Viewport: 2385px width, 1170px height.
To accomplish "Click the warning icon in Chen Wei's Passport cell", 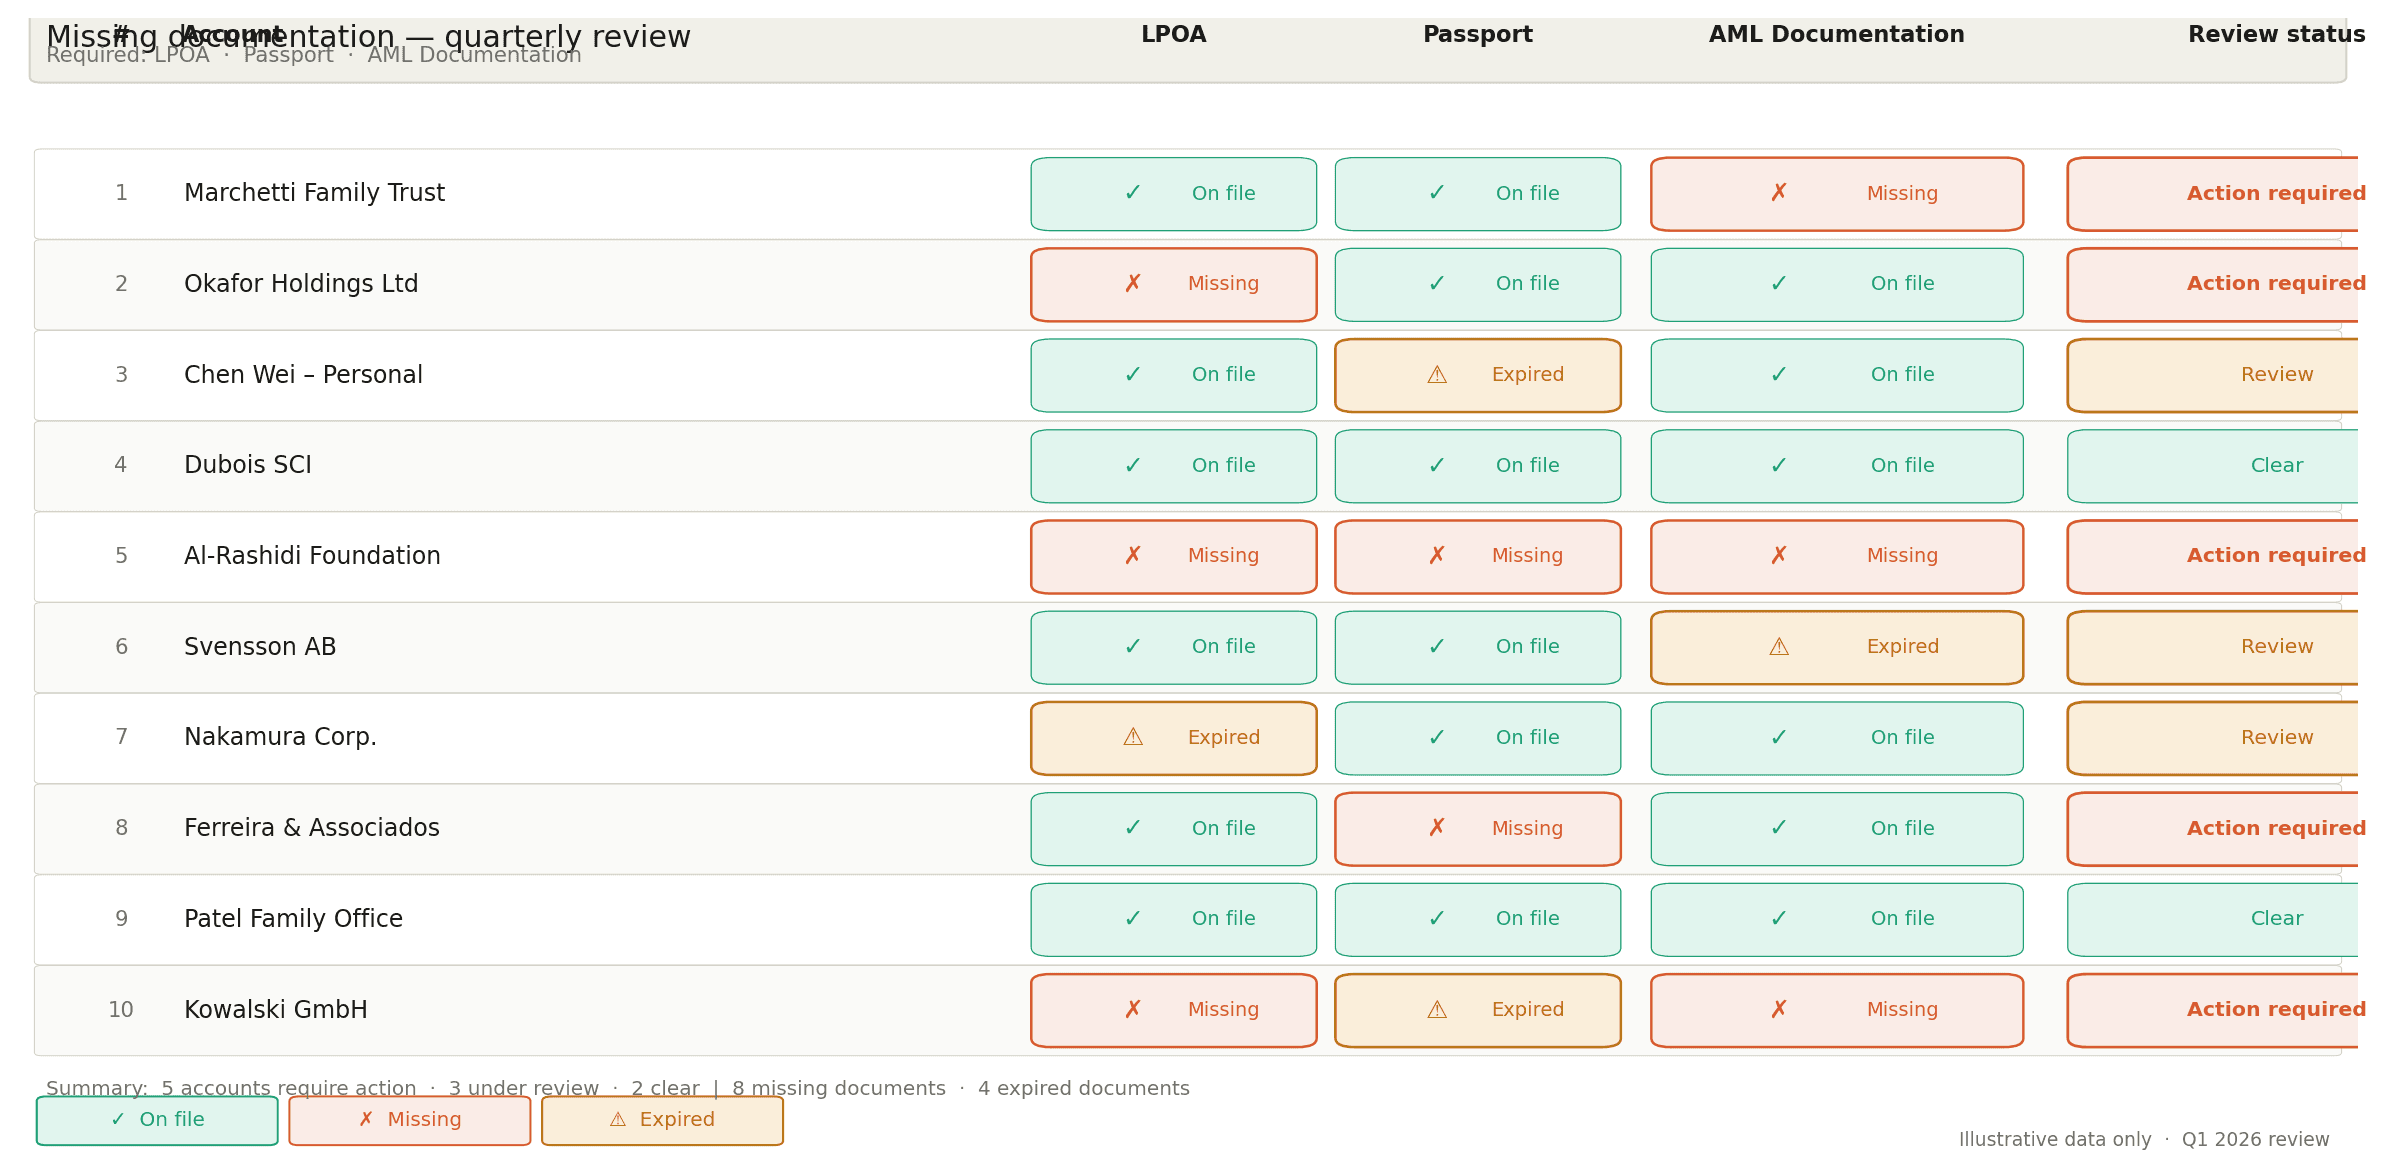I will point(1436,375).
